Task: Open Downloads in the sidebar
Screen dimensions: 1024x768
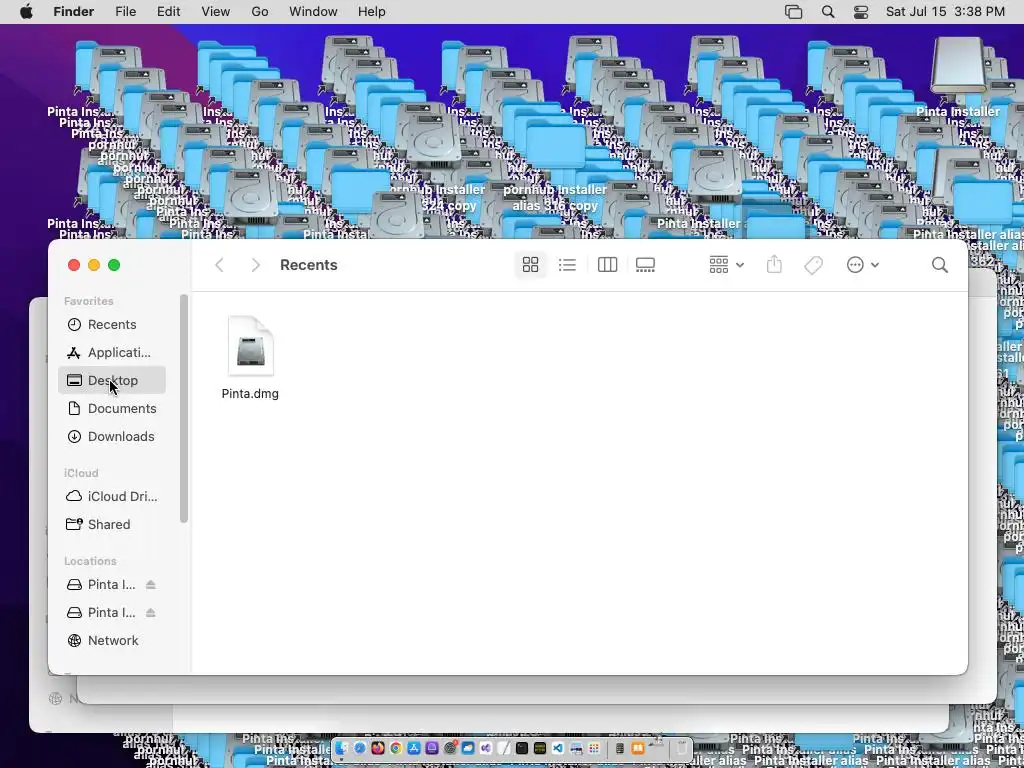Action: 112,436
